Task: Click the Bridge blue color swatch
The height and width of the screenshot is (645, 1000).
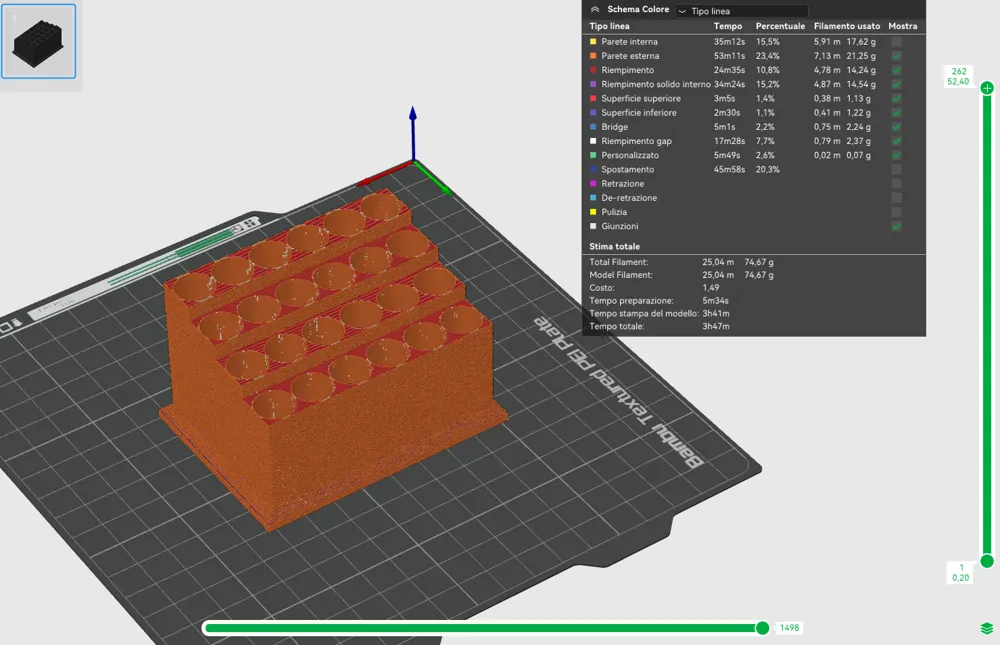Action: 593,127
